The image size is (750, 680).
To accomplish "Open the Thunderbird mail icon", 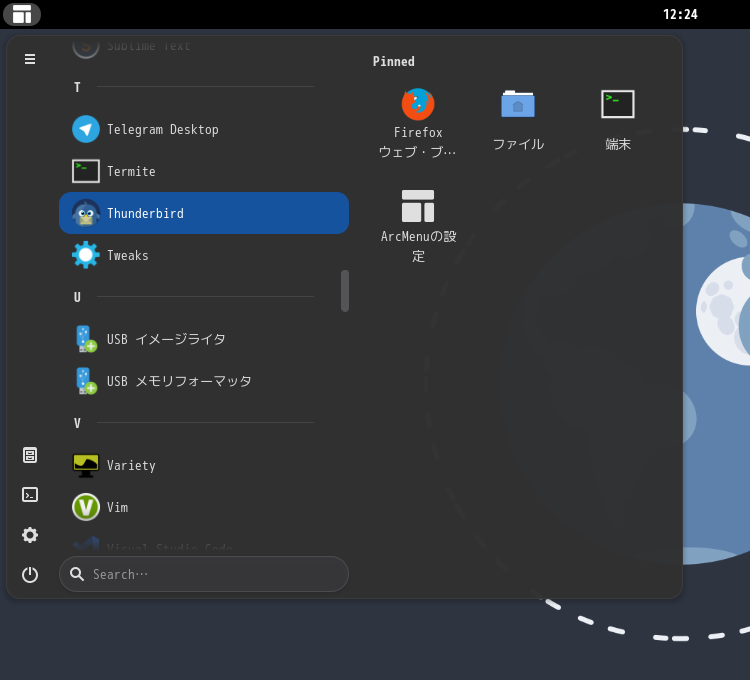I will 86,213.
